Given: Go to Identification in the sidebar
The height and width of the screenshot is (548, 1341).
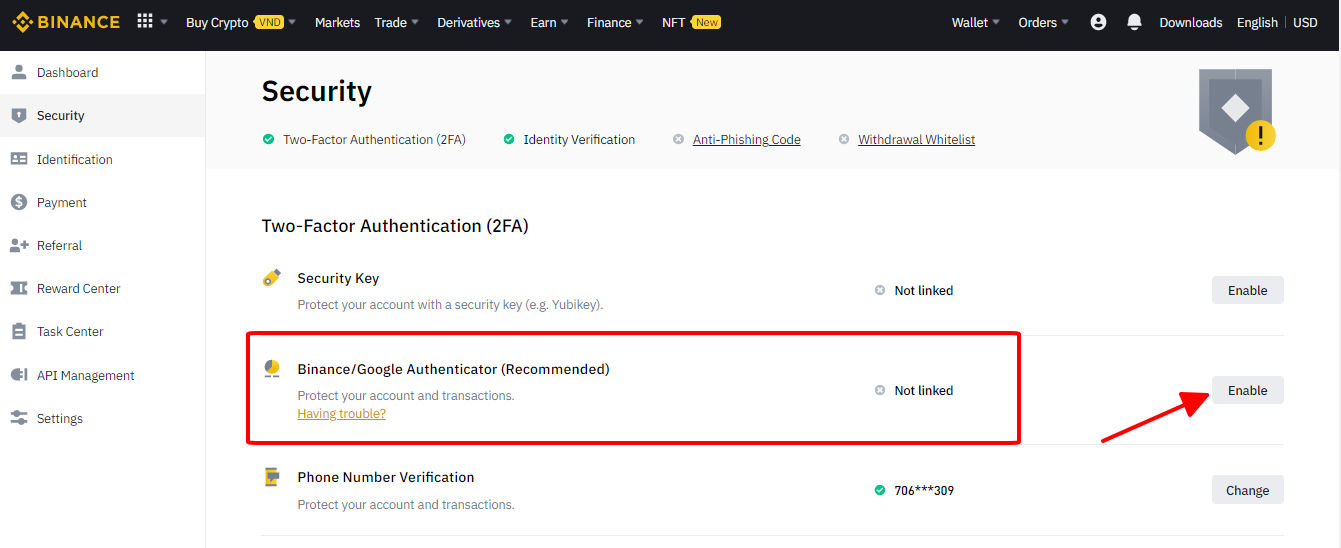Looking at the screenshot, I should [102, 159].
